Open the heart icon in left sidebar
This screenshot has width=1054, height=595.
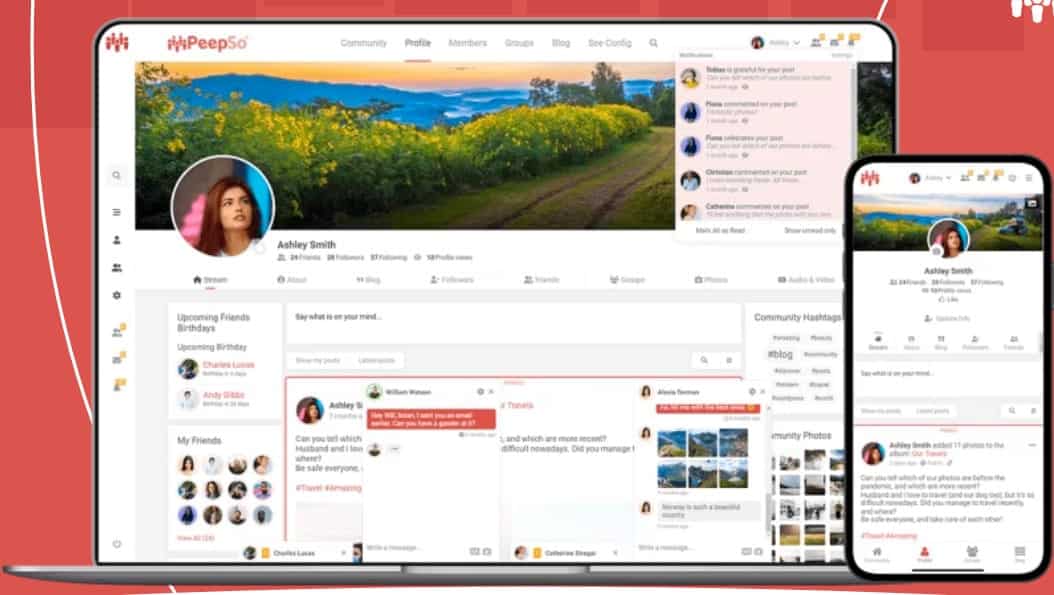[117, 544]
